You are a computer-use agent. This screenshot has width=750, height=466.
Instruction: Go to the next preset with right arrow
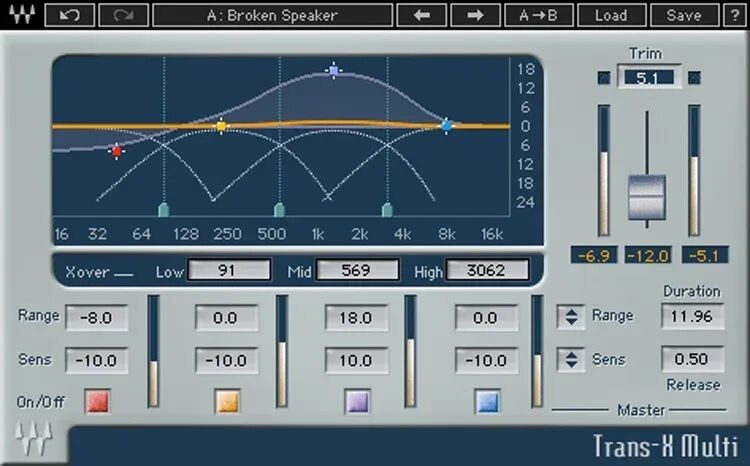[475, 15]
